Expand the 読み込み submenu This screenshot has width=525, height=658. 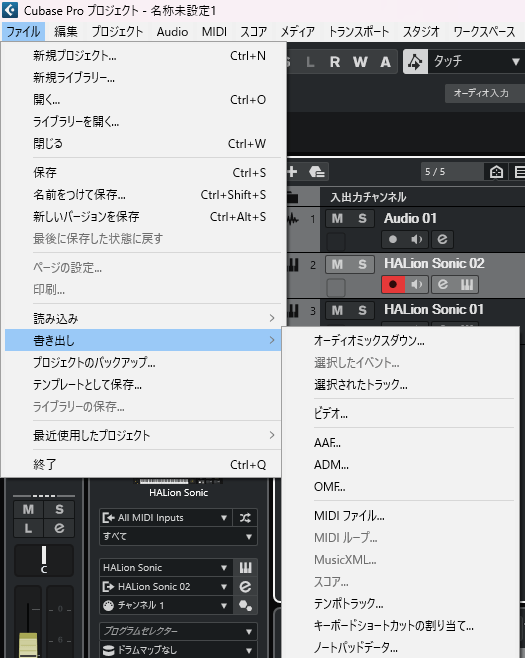pos(143,319)
